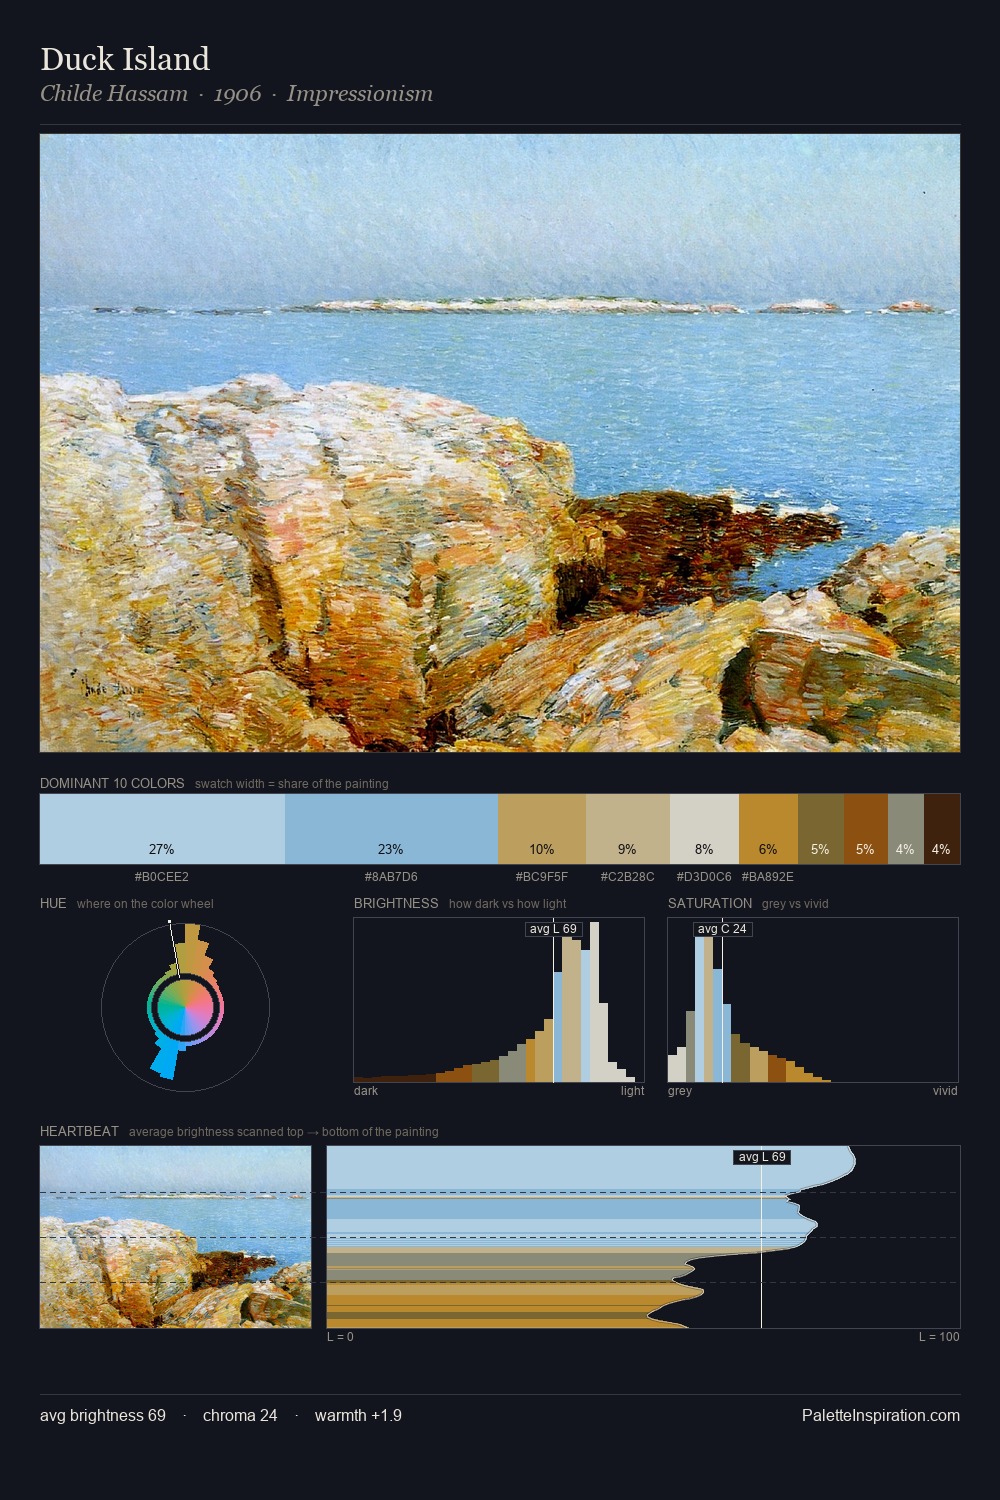1000x1500 pixels.
Task: Select the 10% tan swatch
Action: pyautogui.click(x=542, y=828)
